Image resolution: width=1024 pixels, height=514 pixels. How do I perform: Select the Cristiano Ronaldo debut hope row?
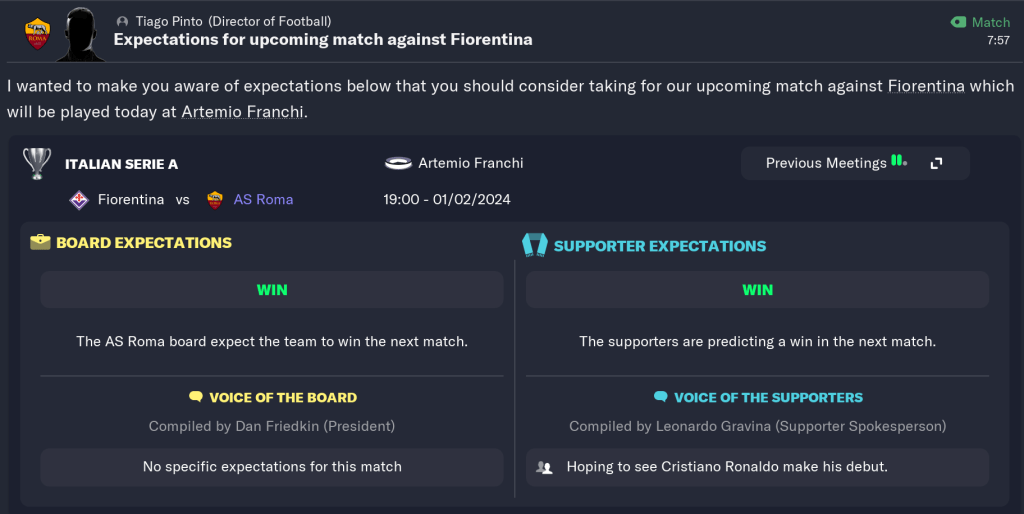click(757, 467)
